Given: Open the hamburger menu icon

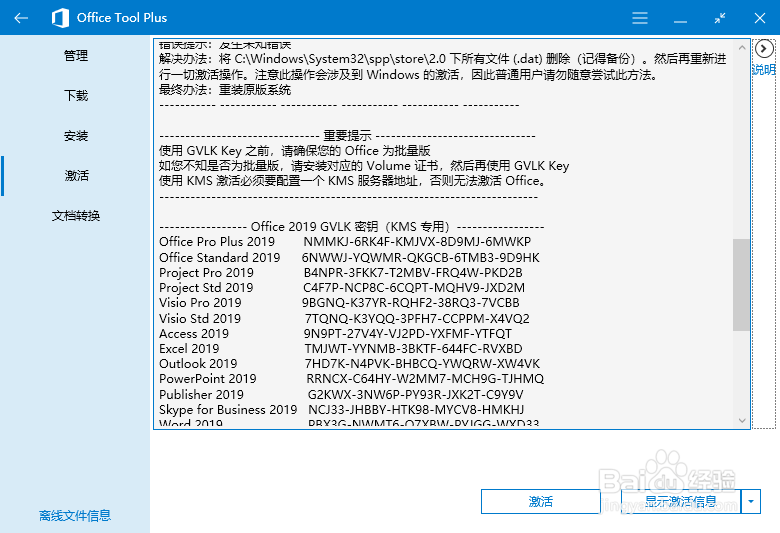Looking at the screenshot, I should point(640,18).
